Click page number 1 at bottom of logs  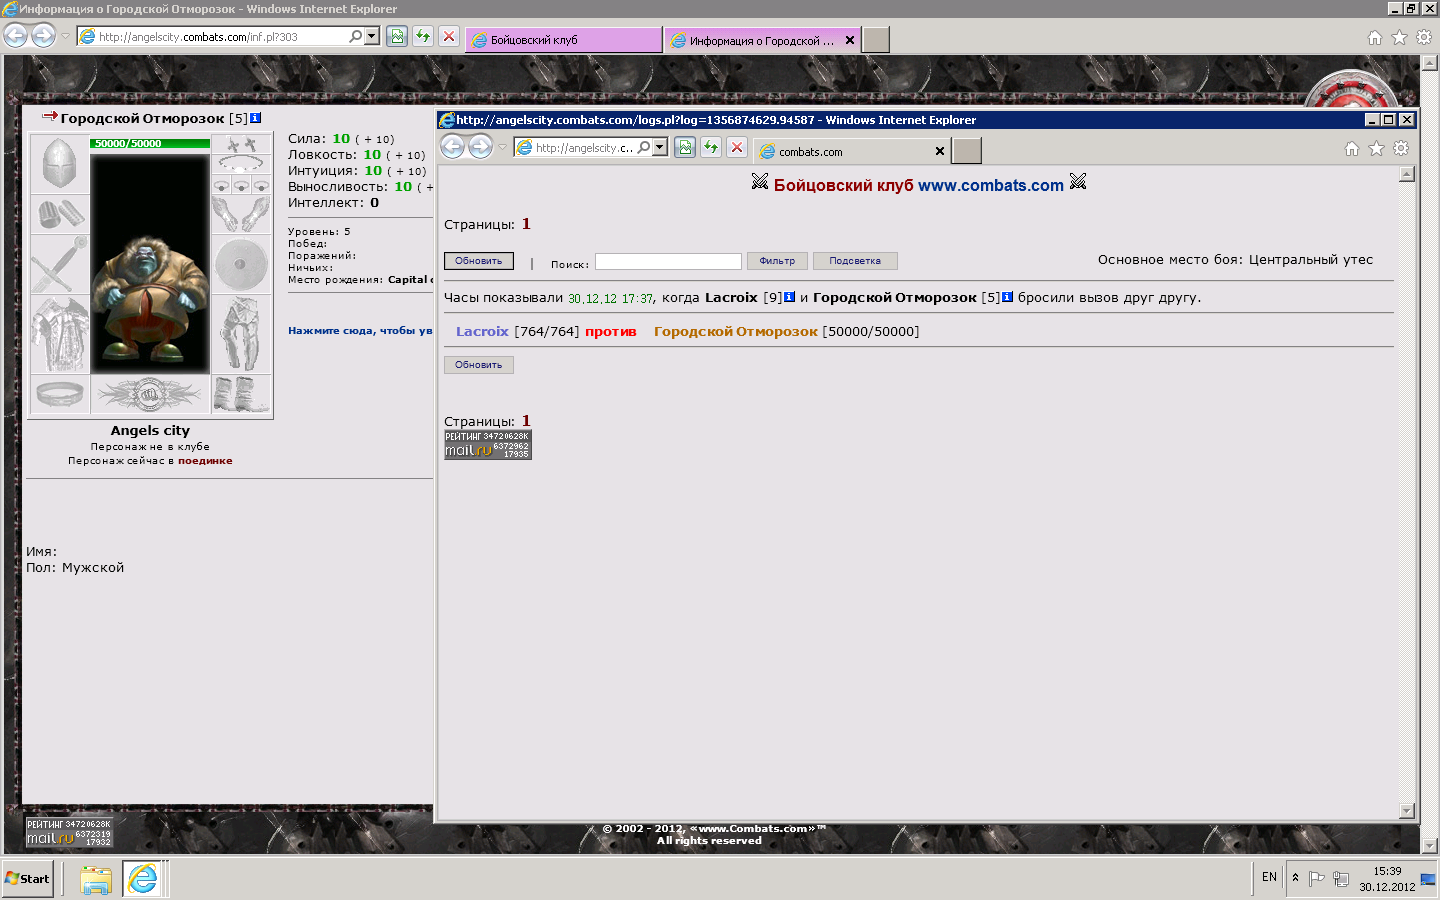(526, 421)
